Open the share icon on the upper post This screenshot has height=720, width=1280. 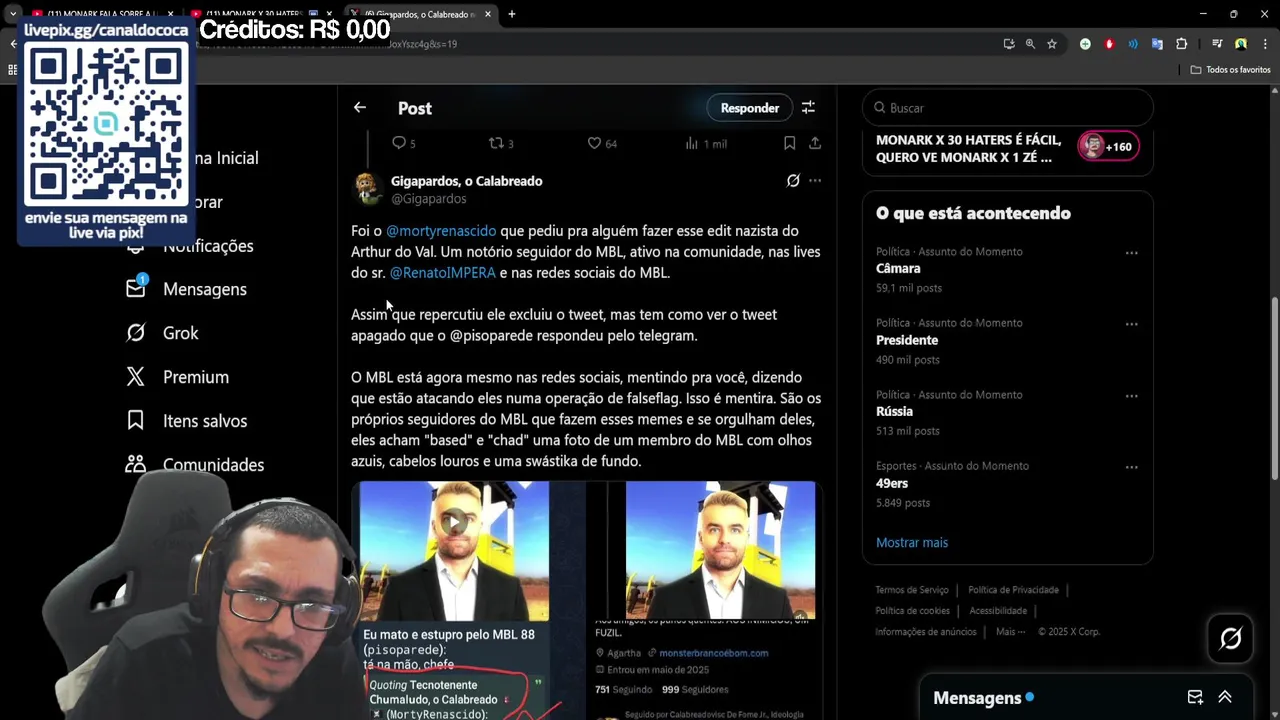pos(815,143)
